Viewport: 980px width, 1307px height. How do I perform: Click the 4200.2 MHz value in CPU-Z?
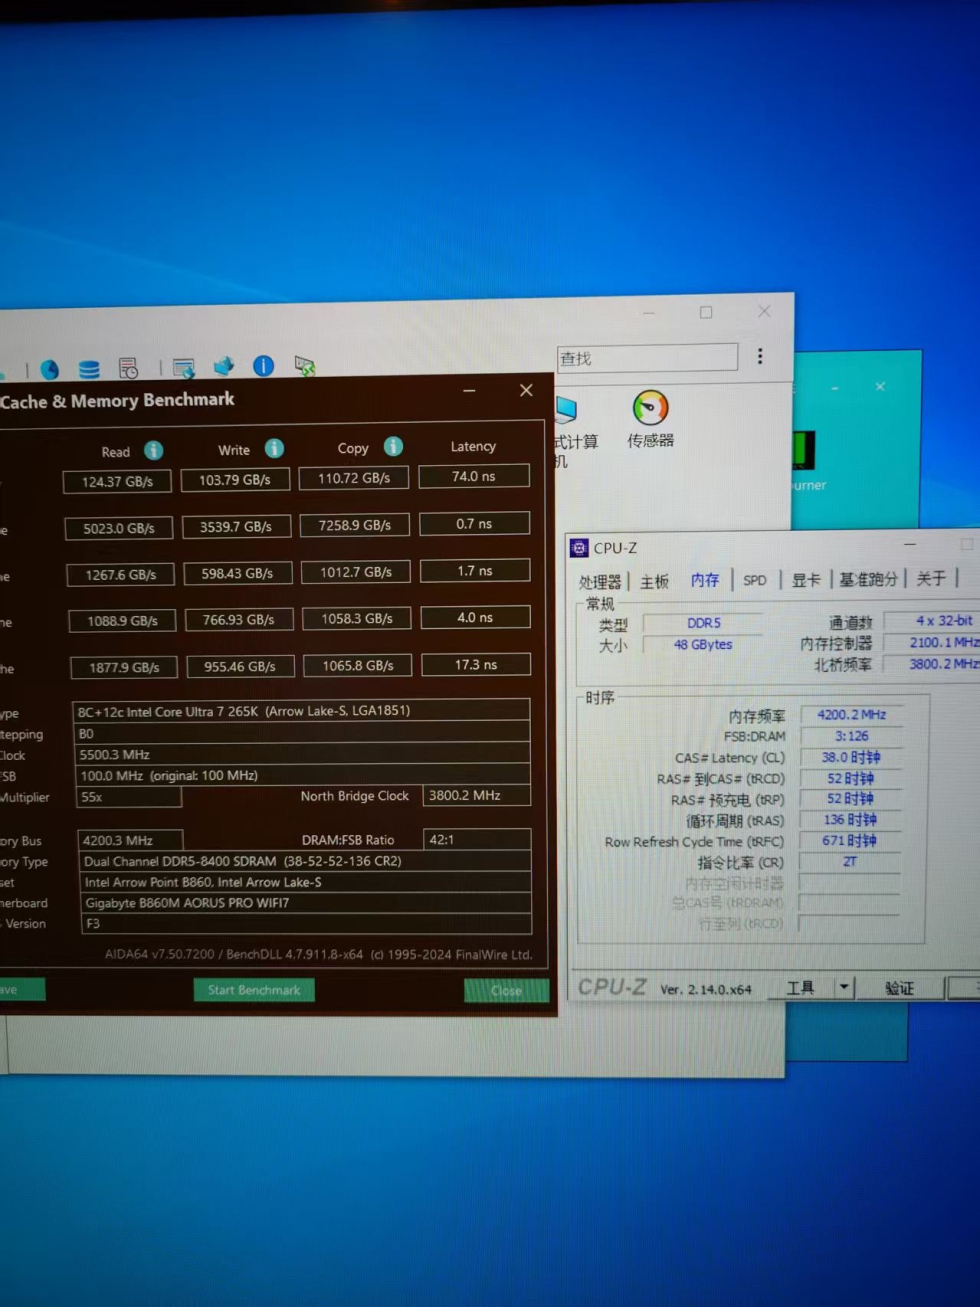pos(851,715)
